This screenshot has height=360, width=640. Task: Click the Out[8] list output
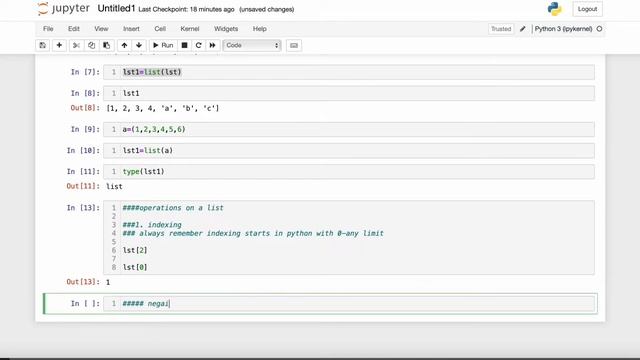(x=162, y=109)
